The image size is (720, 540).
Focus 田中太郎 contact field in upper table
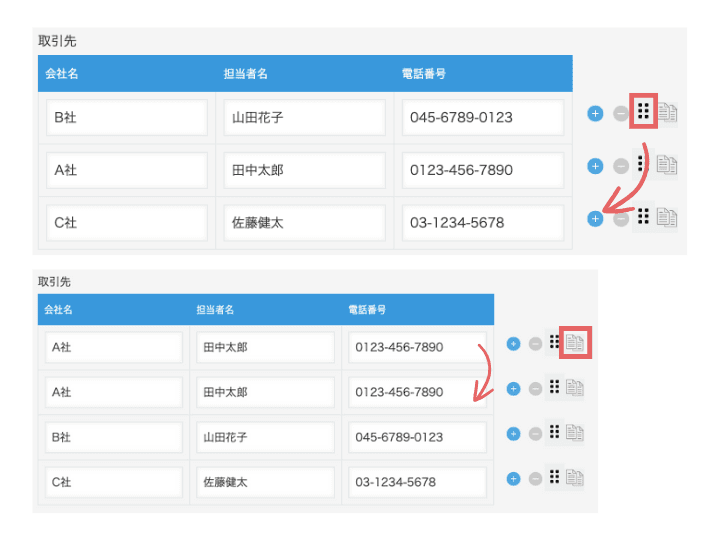coord(304,170)
